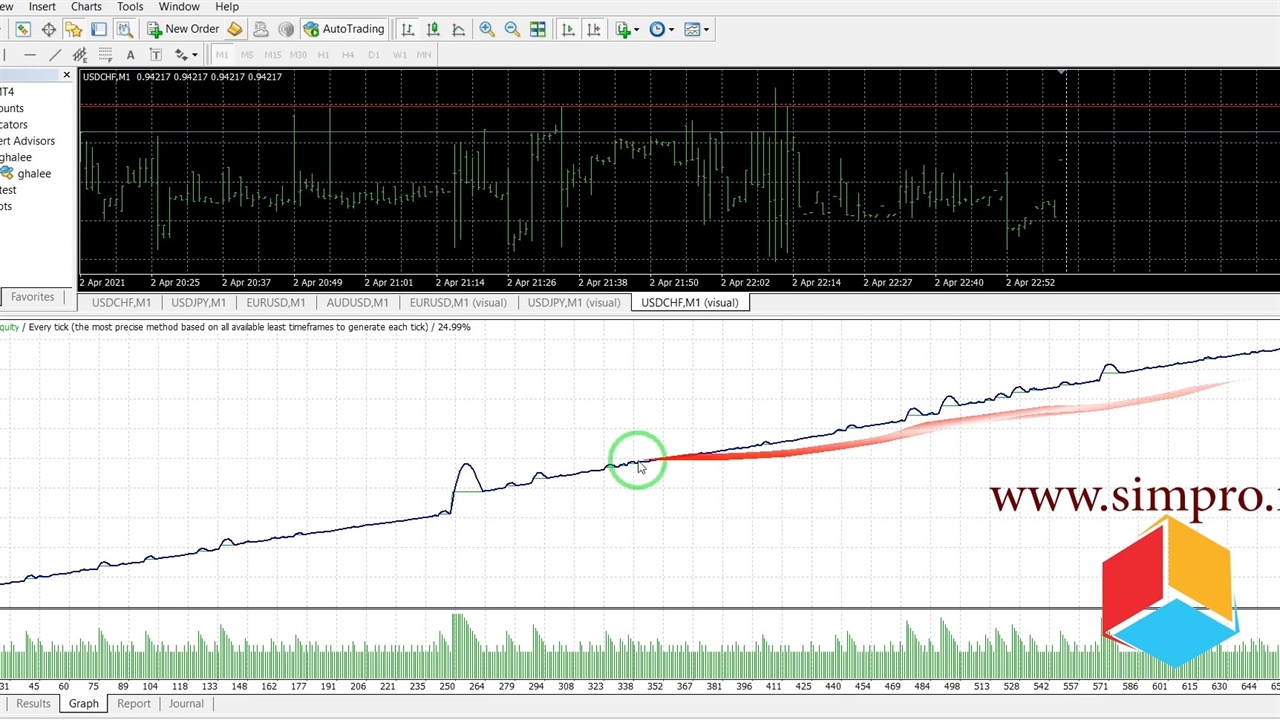Tile chart windows with the grid icon
1280x720 pixels.
(x=538, y=29)
